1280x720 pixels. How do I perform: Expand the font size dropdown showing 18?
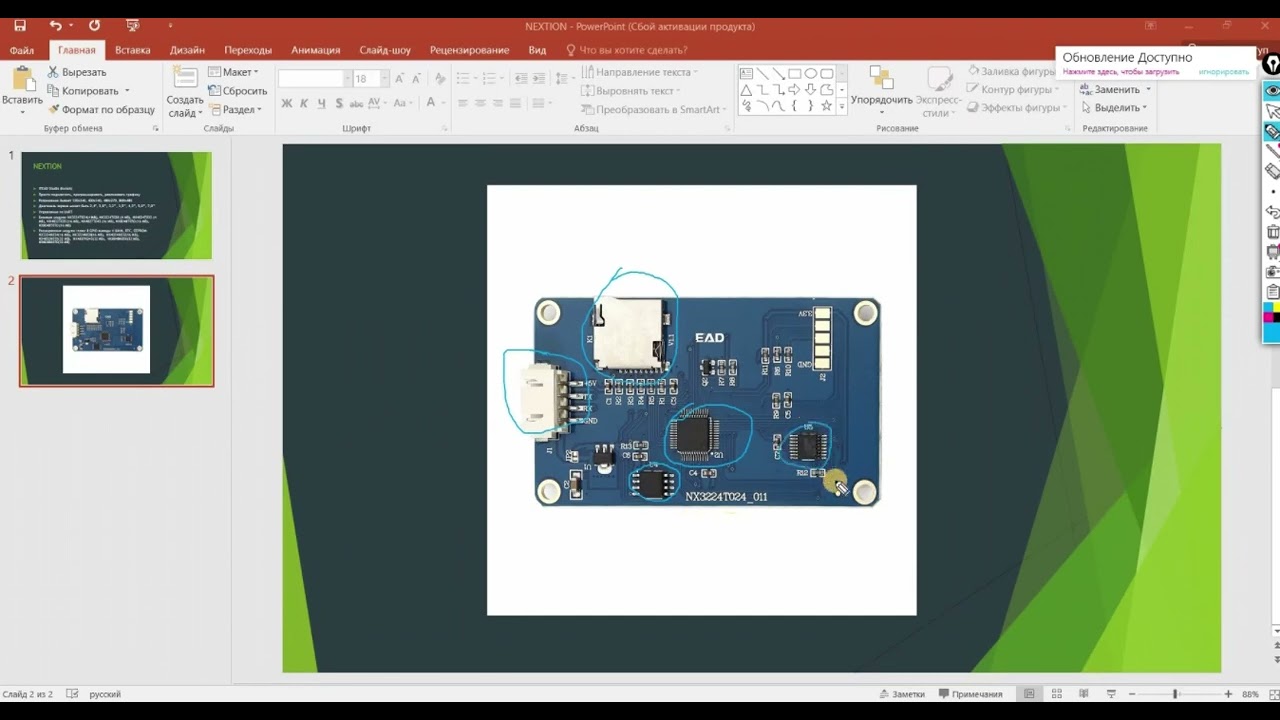pos(384,78)
